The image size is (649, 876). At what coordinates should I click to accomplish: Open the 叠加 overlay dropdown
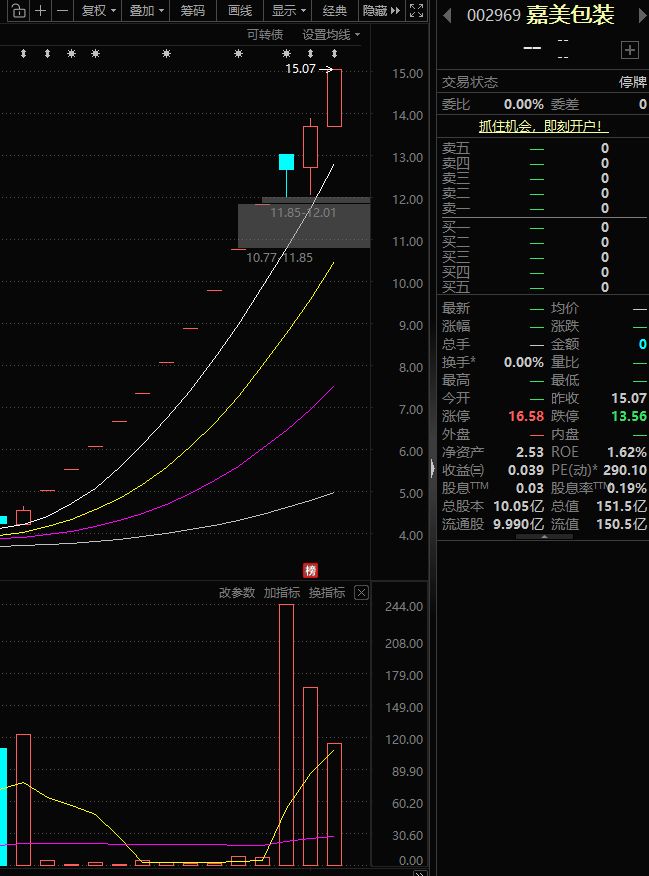click(x=146, y=11)
